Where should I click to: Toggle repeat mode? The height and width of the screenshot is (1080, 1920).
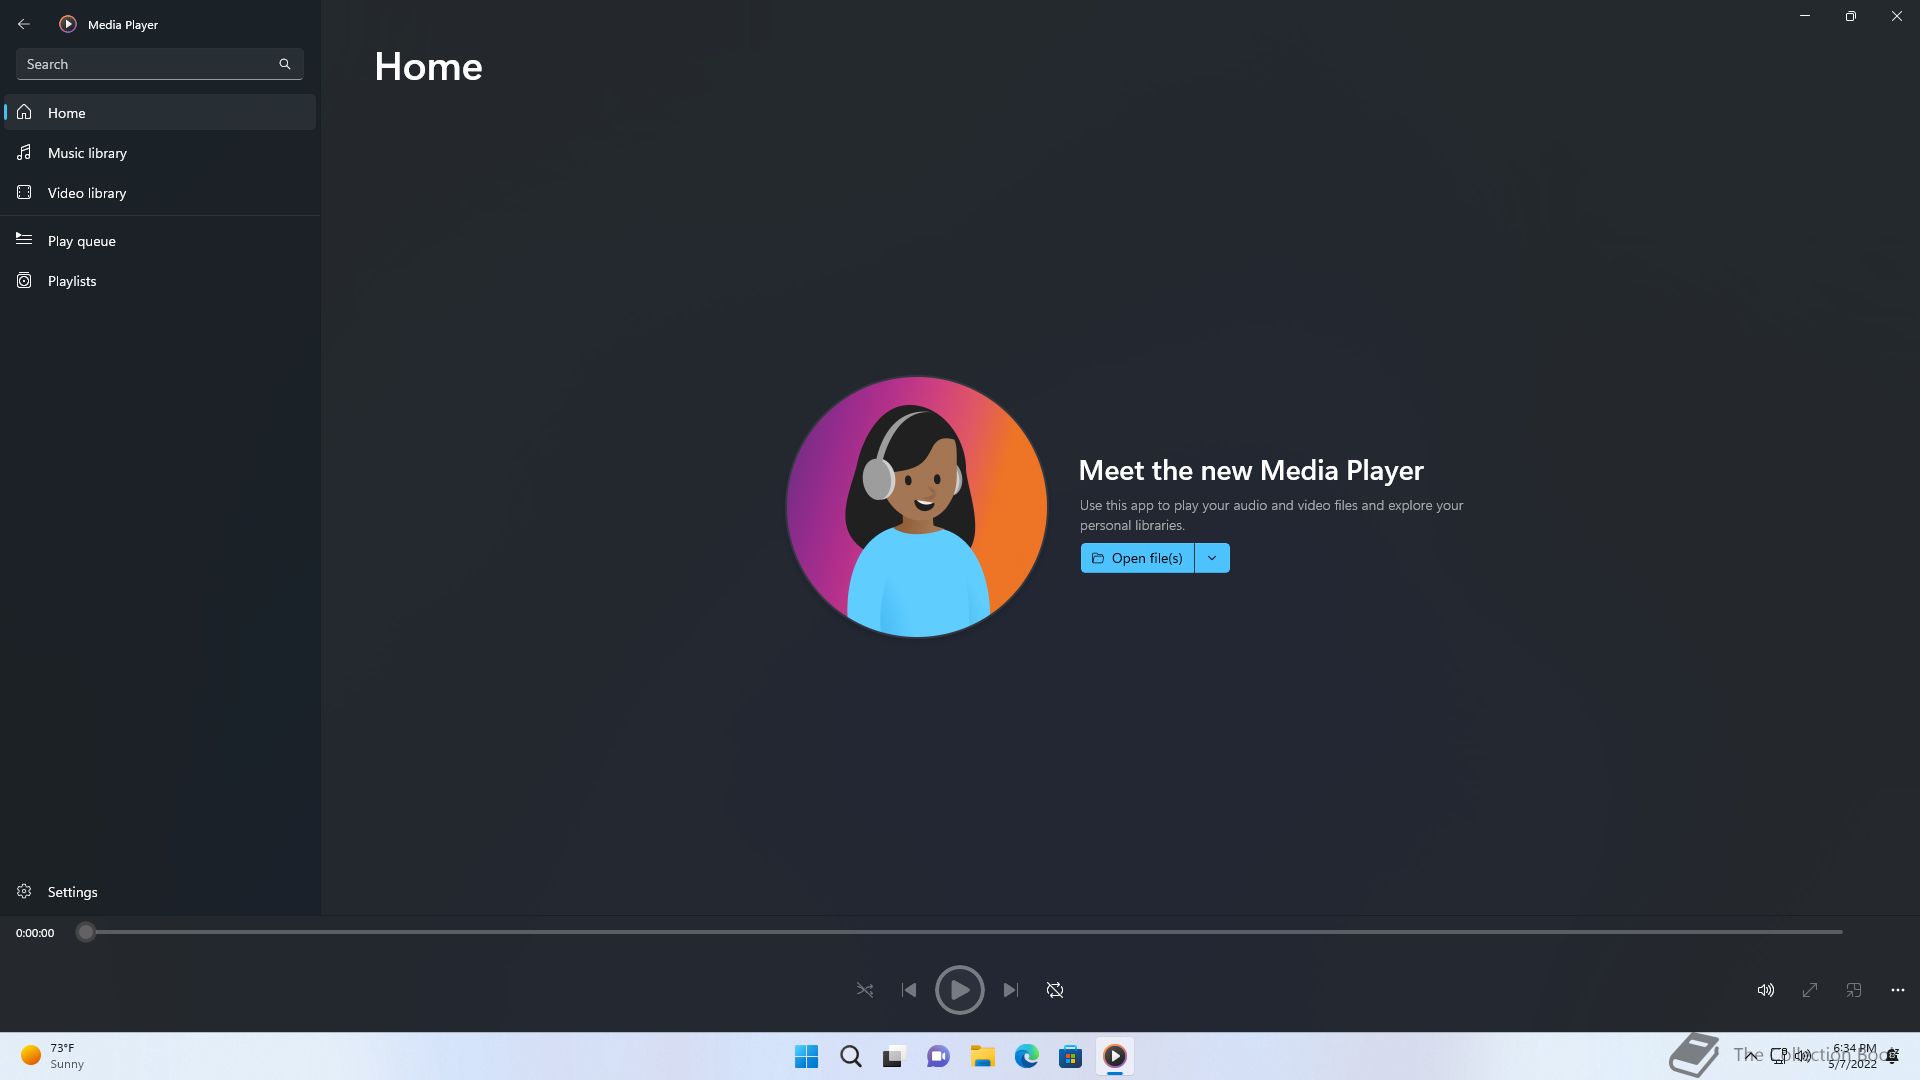click(1055, 990)
